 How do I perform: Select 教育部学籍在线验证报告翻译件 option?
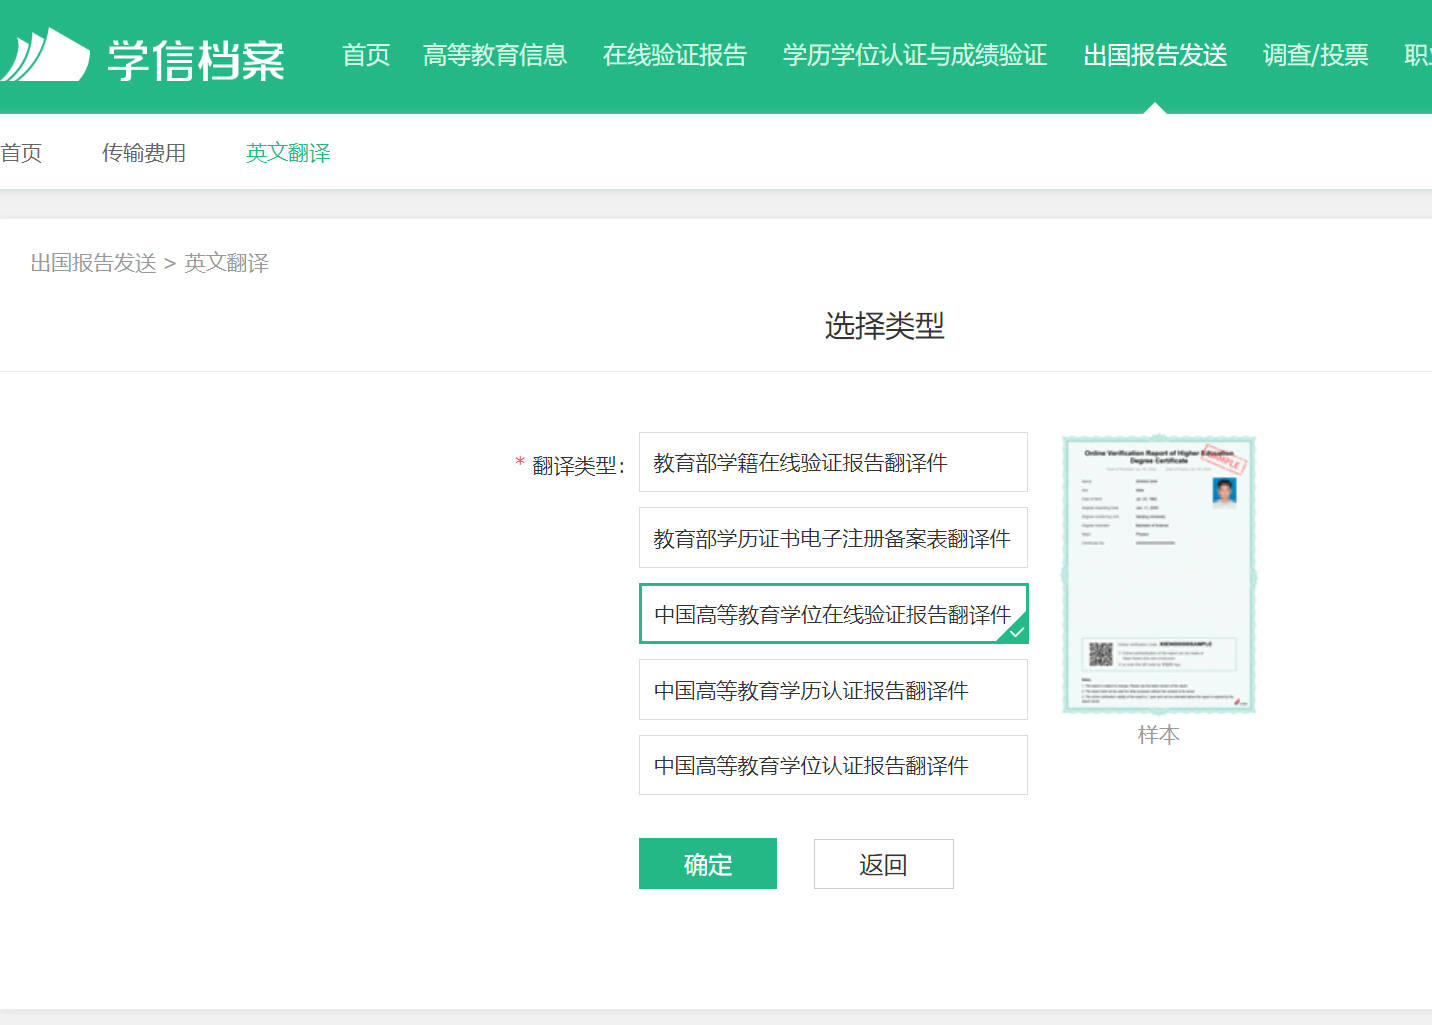[x=833, y=462]
